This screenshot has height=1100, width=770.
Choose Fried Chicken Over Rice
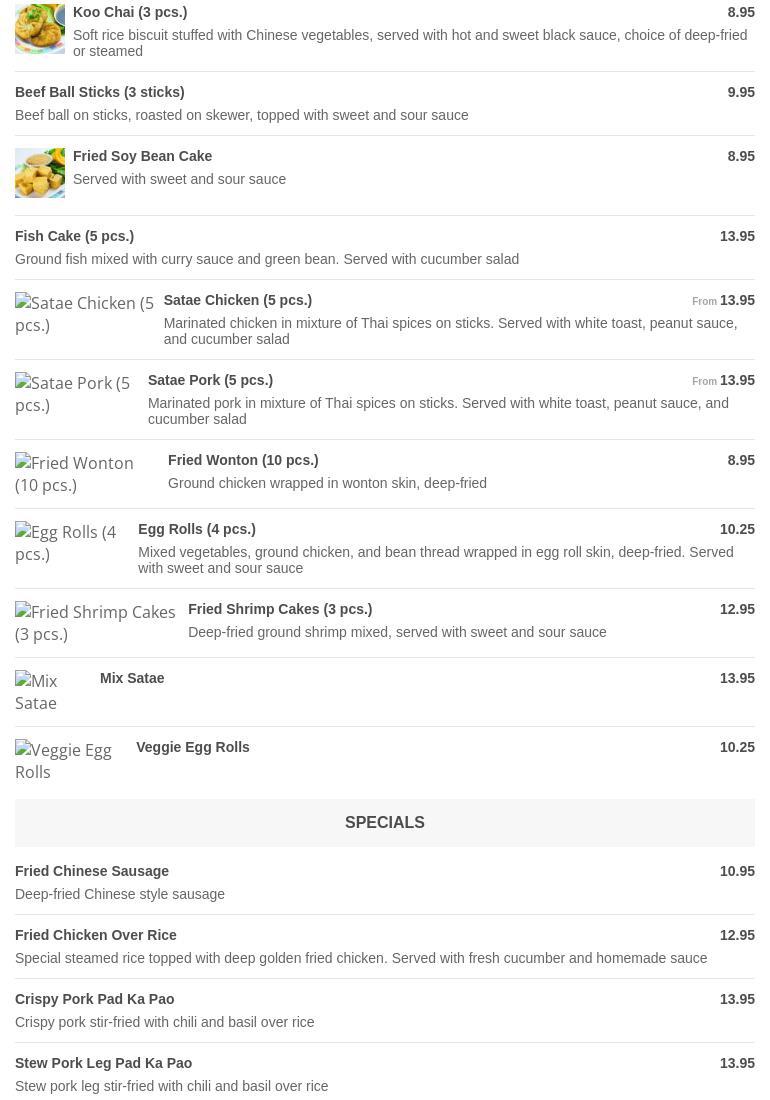coord(96,935)
